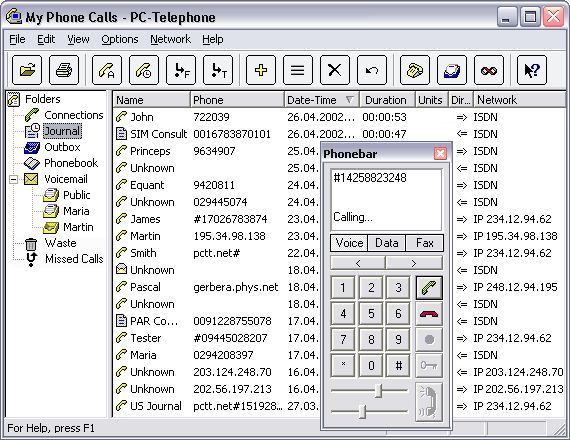The width and height of the screenshot is (570, 440).
Task: Click the red infinity toolbar icon
Action: [x=489, y=70]
